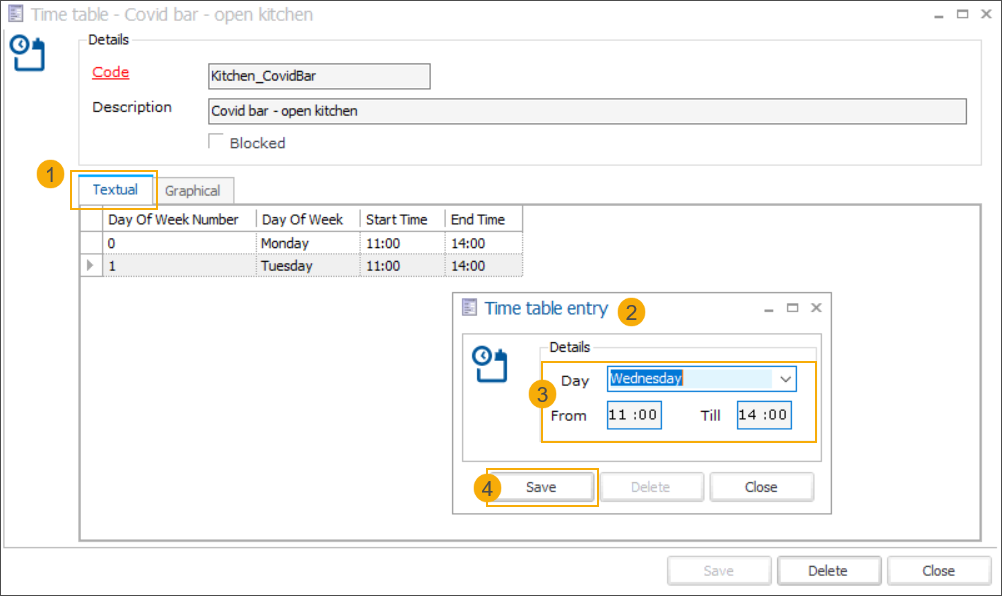This screenshot has height=596, width=1002.
Task: Toggle the Blocked checkbox
Action: click(216, 142)
